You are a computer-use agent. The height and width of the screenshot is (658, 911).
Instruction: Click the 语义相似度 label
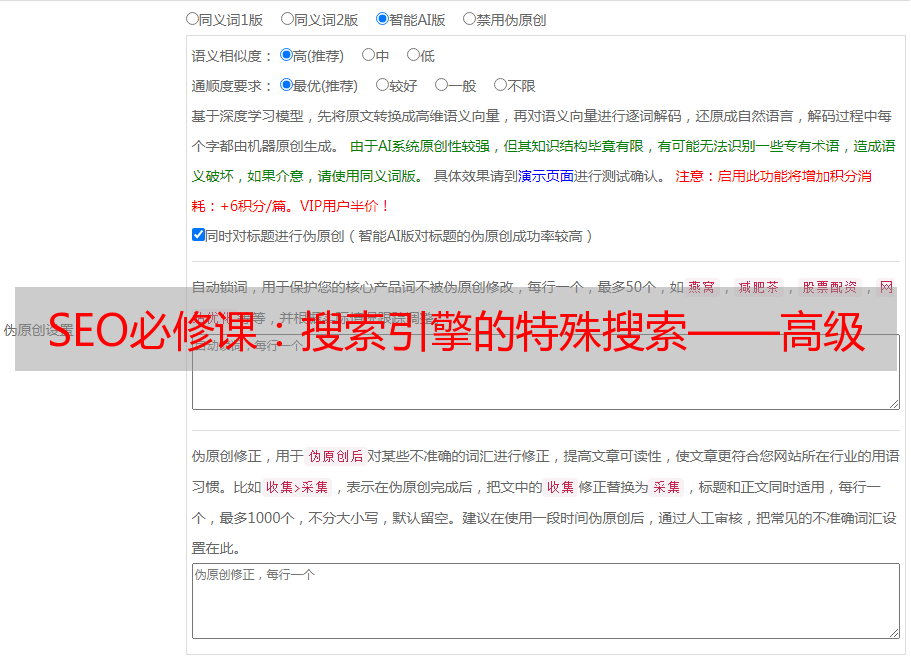(232, 56)
